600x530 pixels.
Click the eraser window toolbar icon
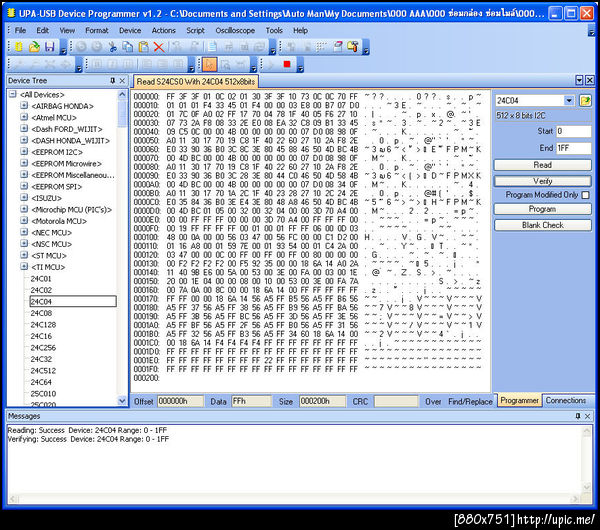point(338,47)
